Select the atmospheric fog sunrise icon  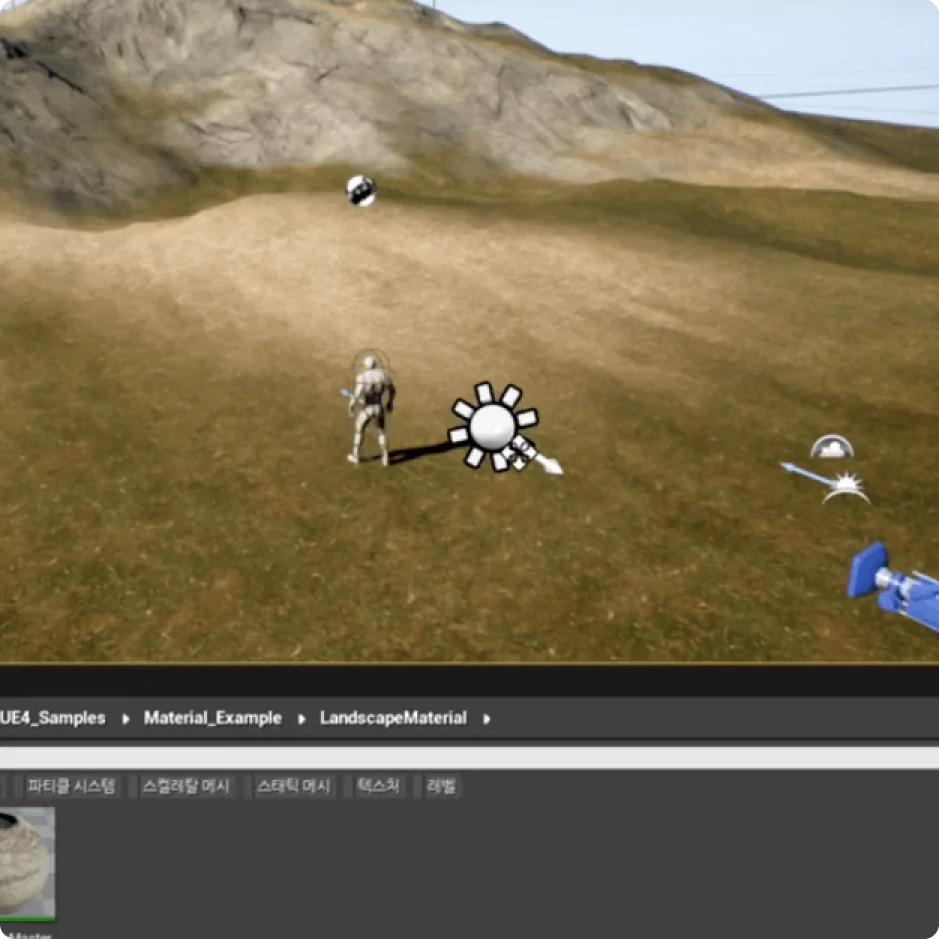point(846,487)
